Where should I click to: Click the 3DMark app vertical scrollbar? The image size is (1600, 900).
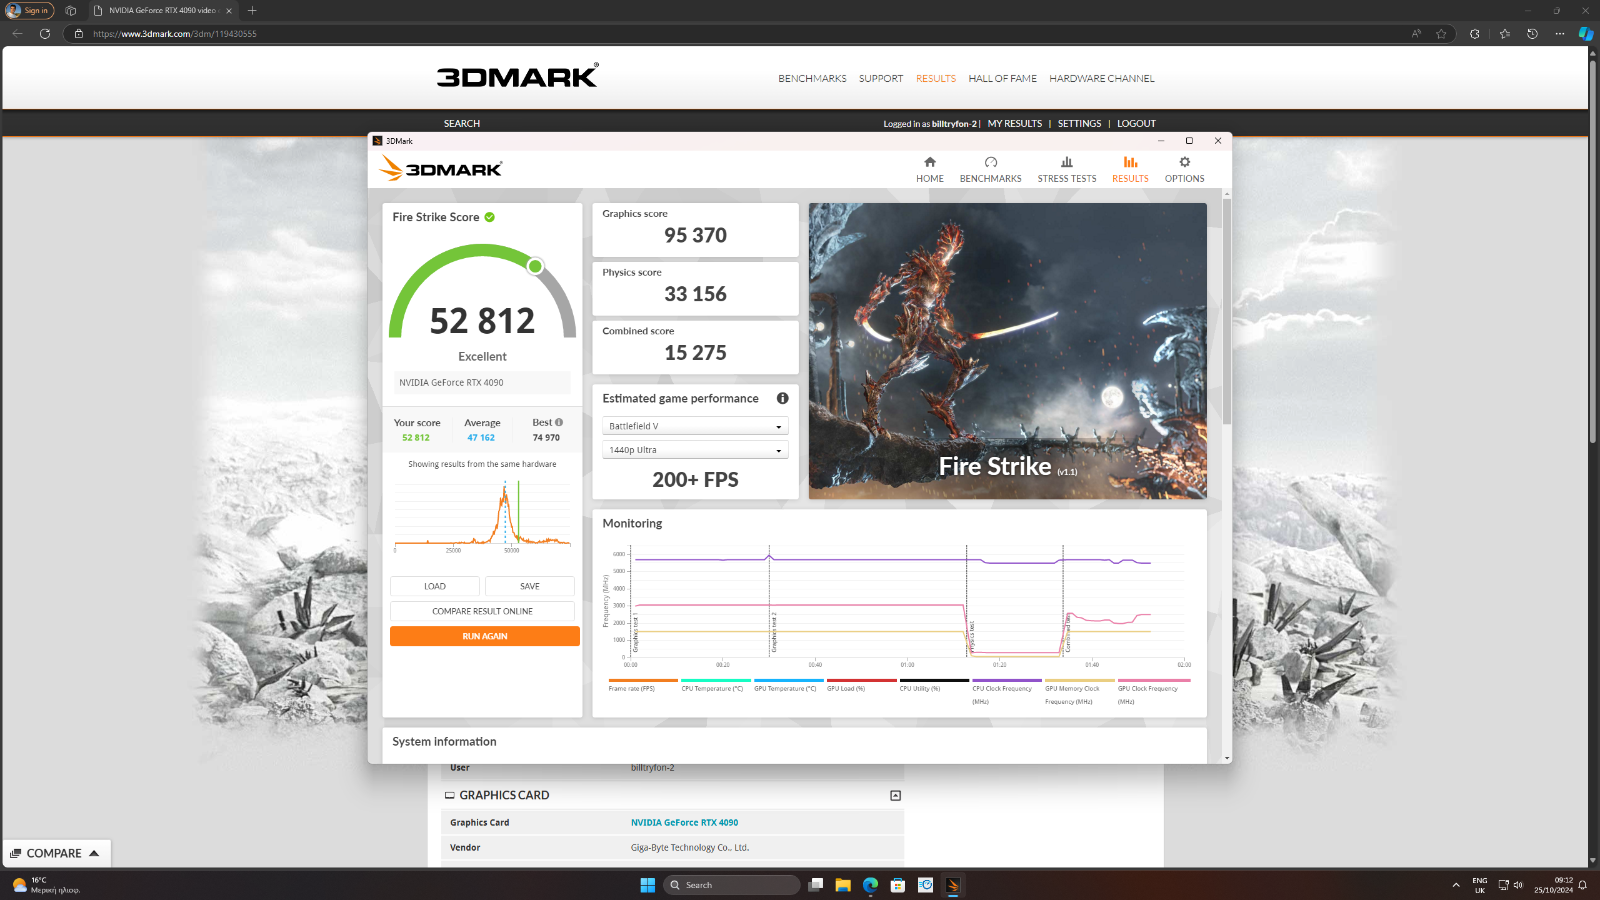[1226, 310]
